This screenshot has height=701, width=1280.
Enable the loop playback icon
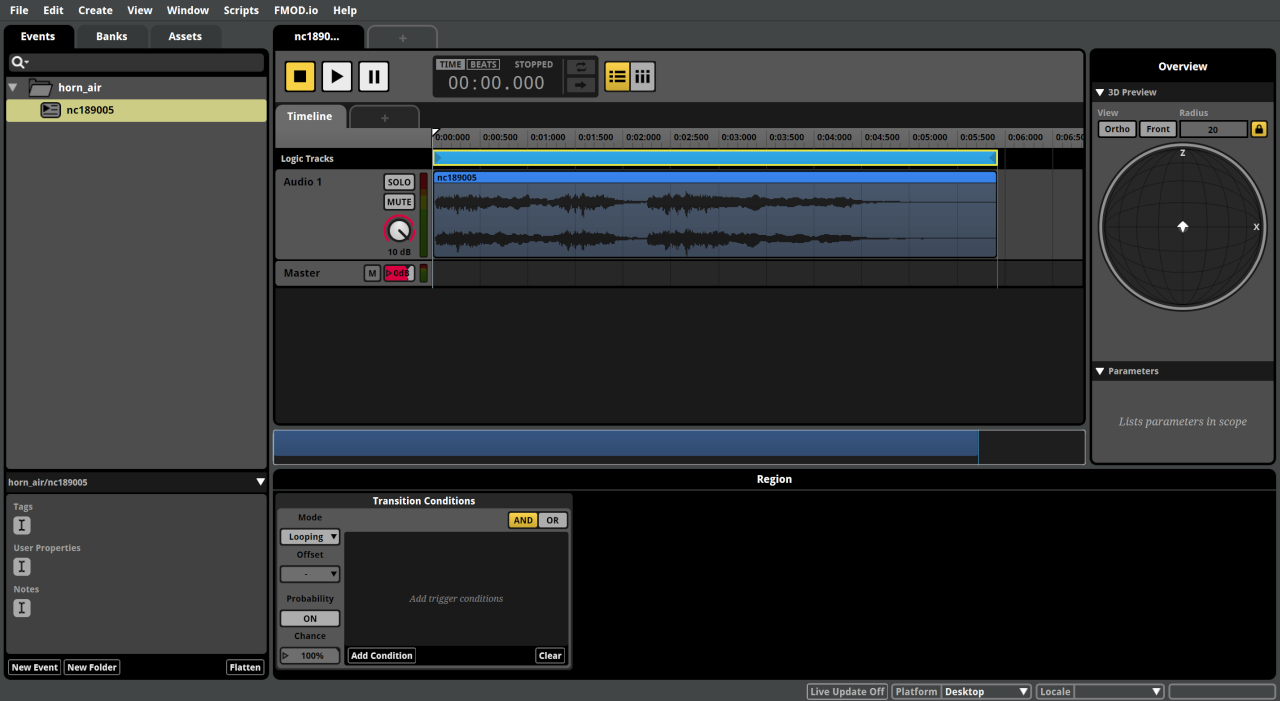580,64
